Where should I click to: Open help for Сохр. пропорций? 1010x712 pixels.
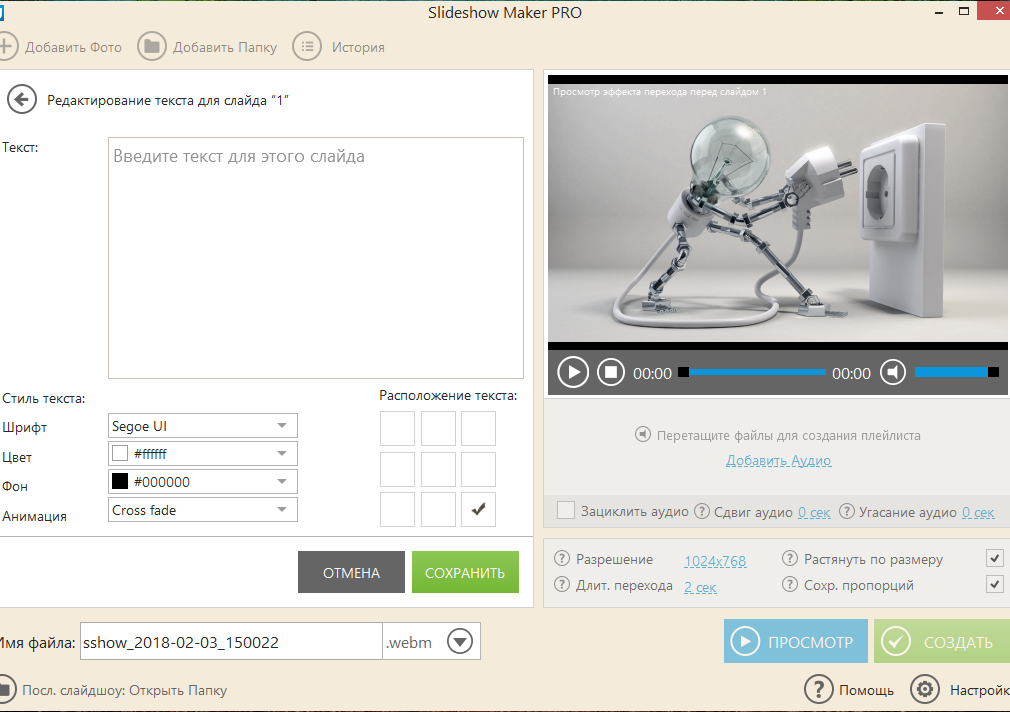(790, 585)
